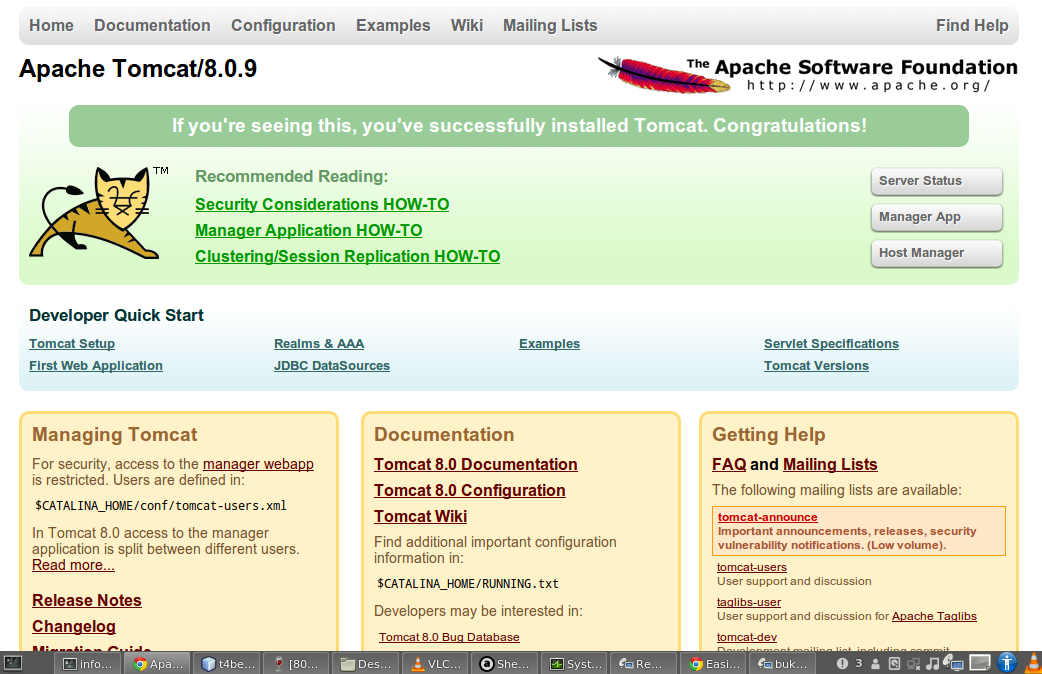Screen dimensions: 1042x674
Task: Click the display monitor tray icon
Action: click(x=980, y=663)
